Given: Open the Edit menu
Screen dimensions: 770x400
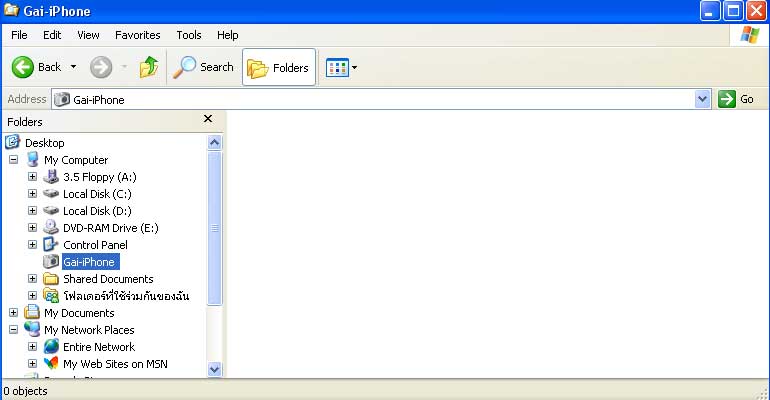Looking at the screenshot, I should (x=52, y=35).
